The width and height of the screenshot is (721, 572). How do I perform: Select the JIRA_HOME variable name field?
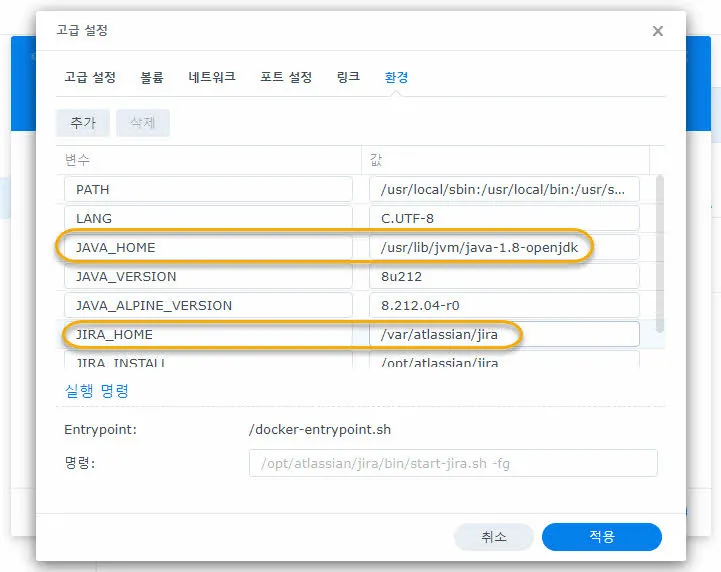click(x=208, y=334)
